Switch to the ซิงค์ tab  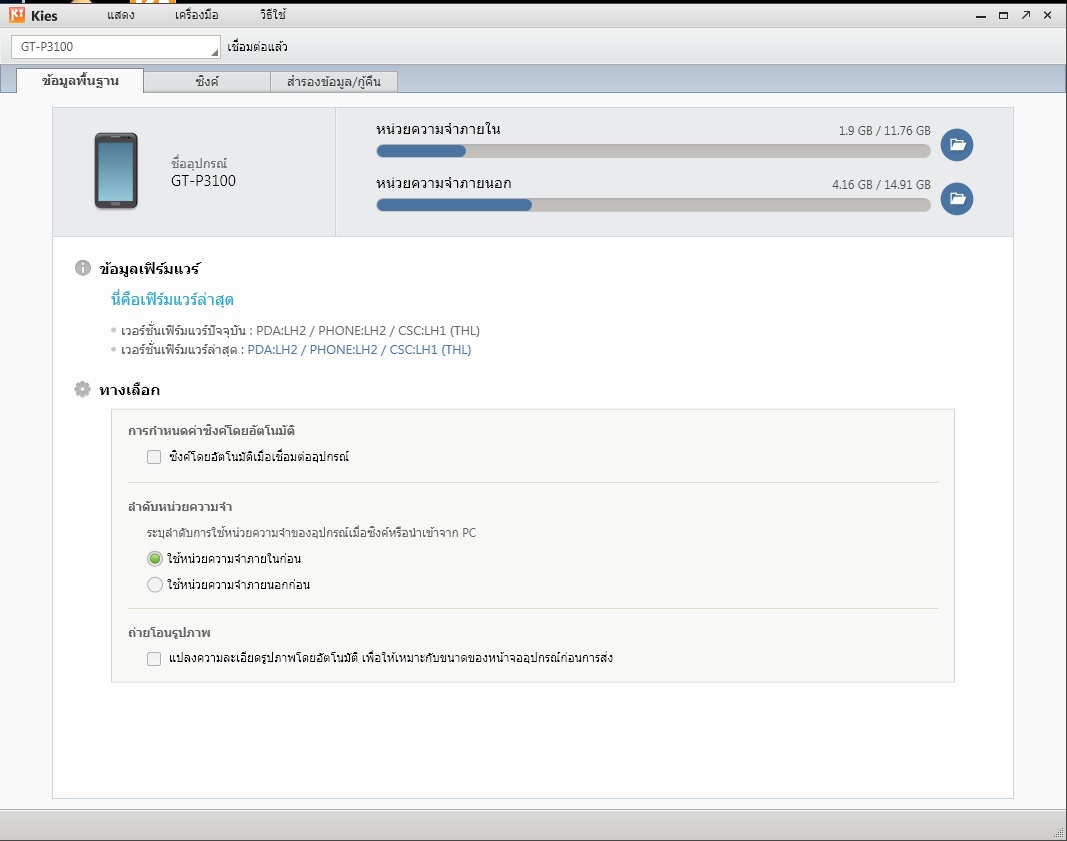point(207,82)
